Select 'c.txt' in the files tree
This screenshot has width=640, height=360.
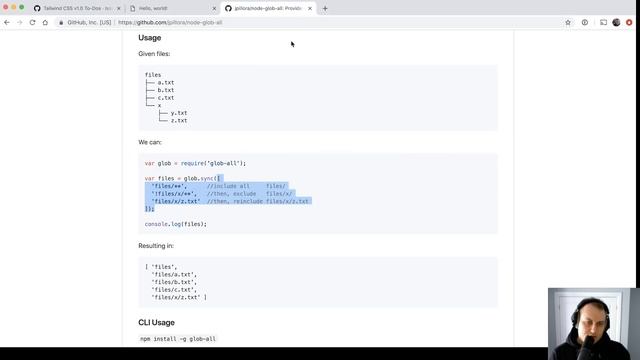[x=166, y=98]
